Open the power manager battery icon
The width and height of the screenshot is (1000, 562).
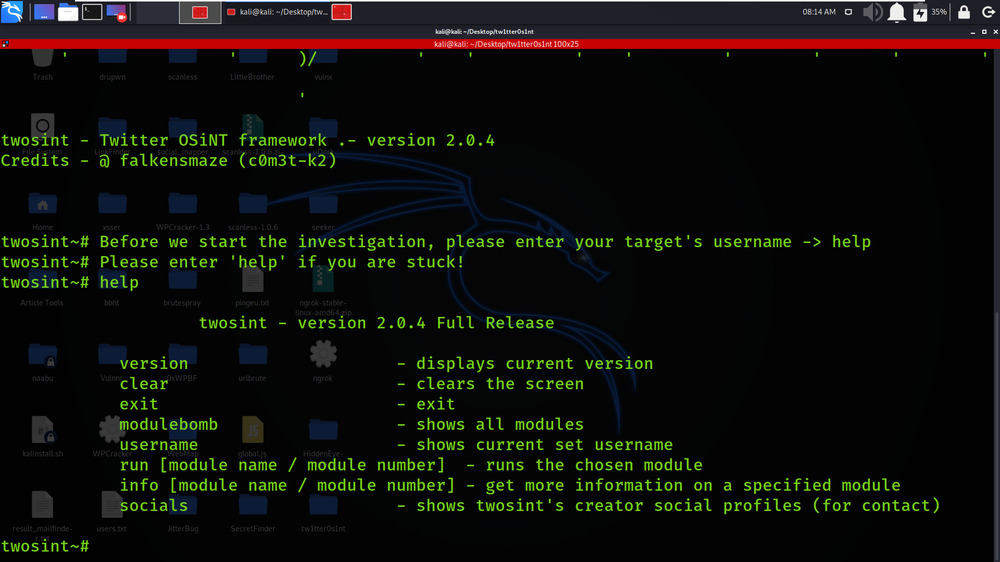tap(920, 13)
